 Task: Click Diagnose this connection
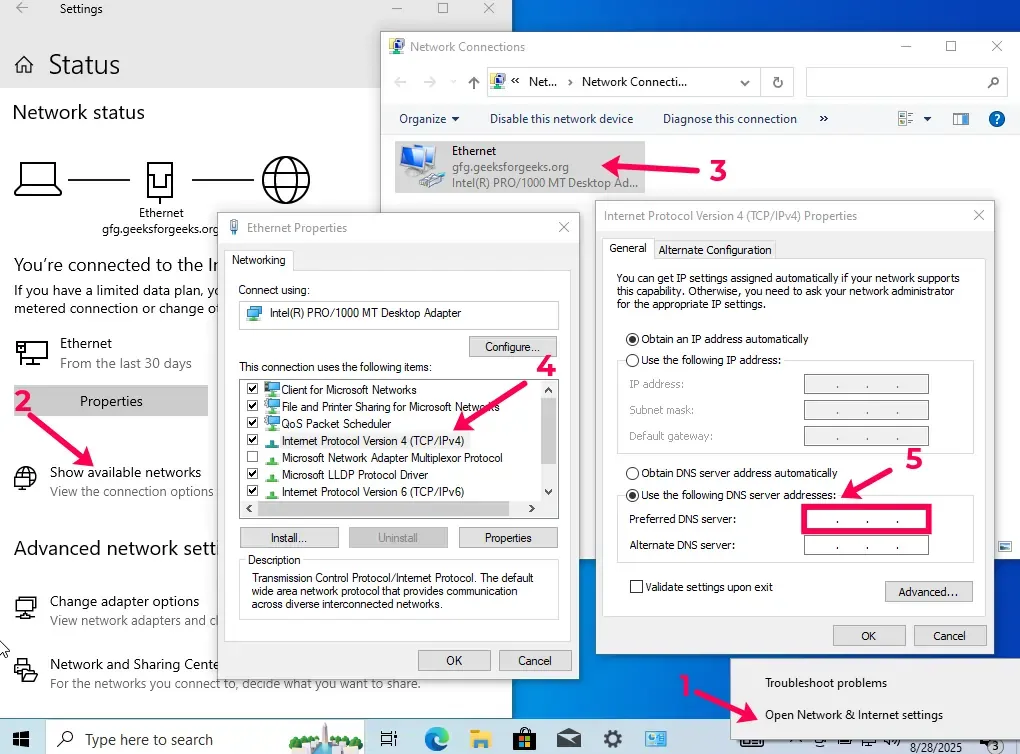click(729, 119)
